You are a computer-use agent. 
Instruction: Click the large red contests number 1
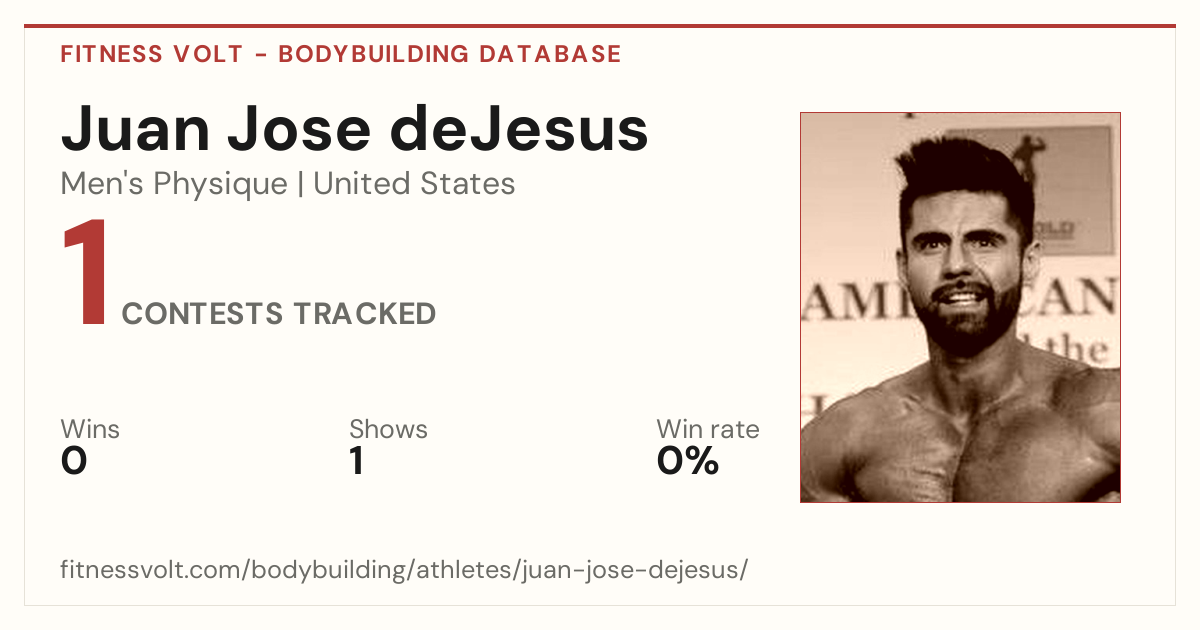coord(84,275)
